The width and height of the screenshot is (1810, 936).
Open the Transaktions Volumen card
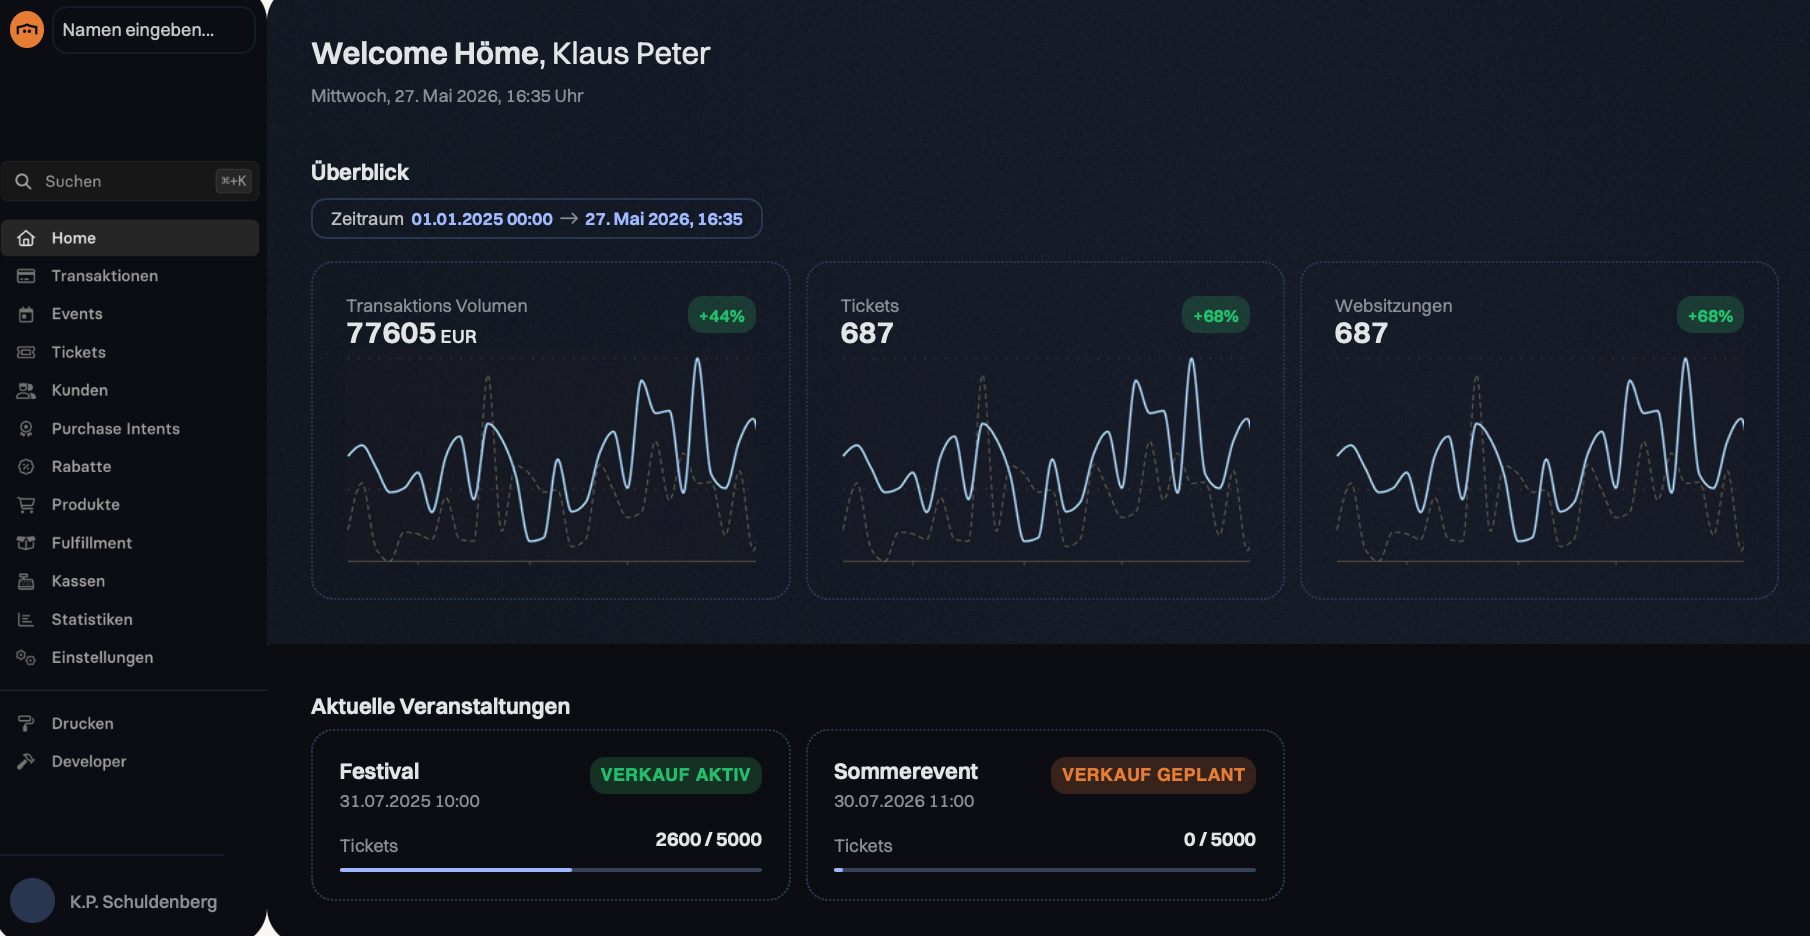[x=551, y=431]
